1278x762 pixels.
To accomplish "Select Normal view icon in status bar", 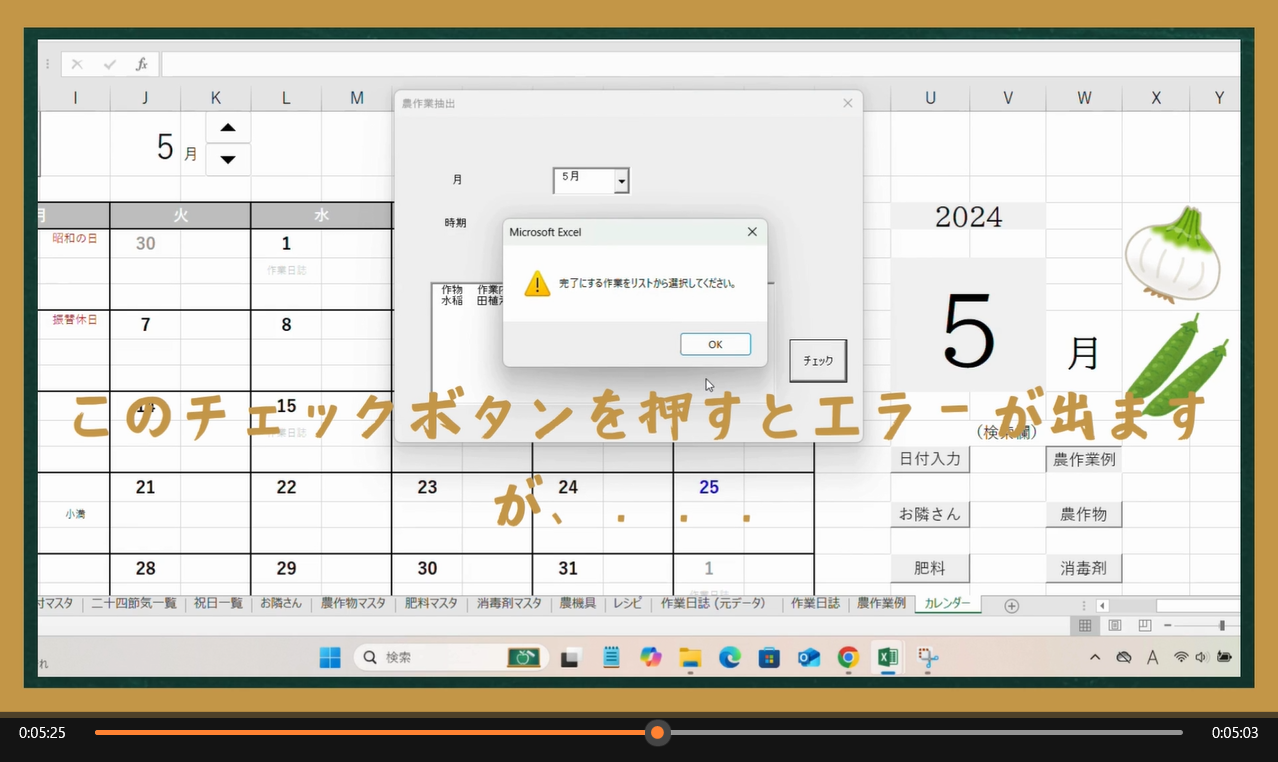I will coord(1084,626).
